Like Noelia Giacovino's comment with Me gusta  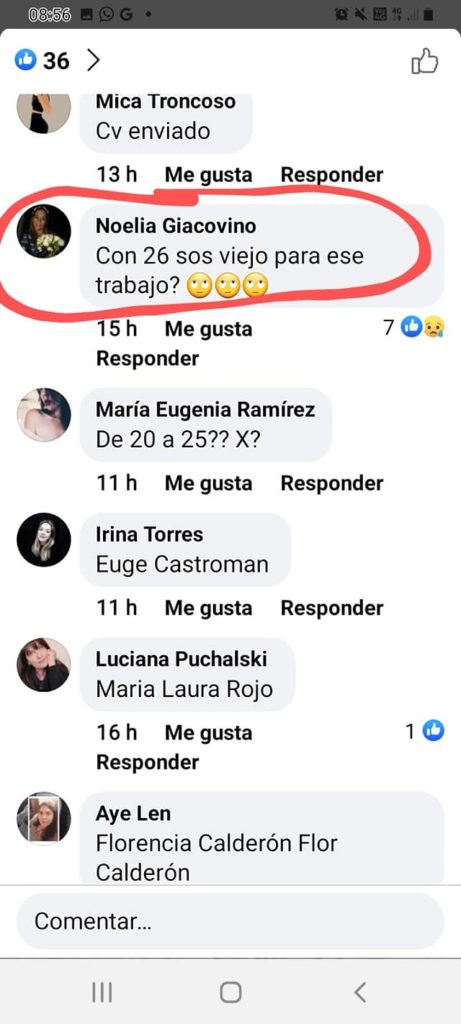208,328
